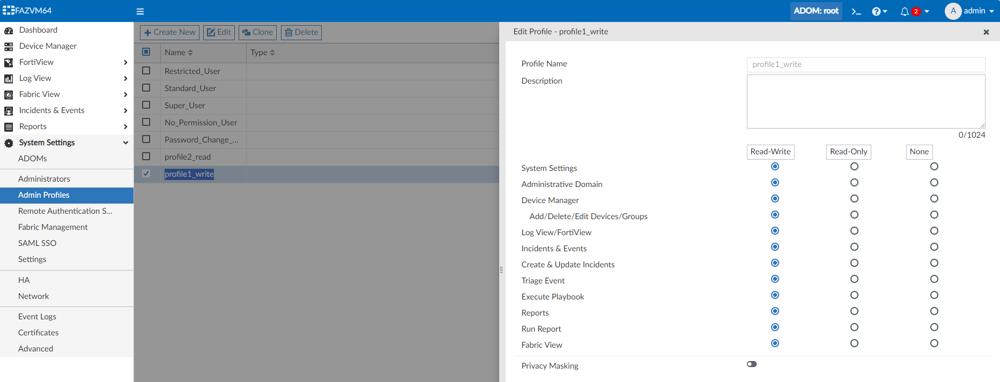1000x382 pixels.
Task: Open Remote Authentication Server page
Action: tap(66, 211)
